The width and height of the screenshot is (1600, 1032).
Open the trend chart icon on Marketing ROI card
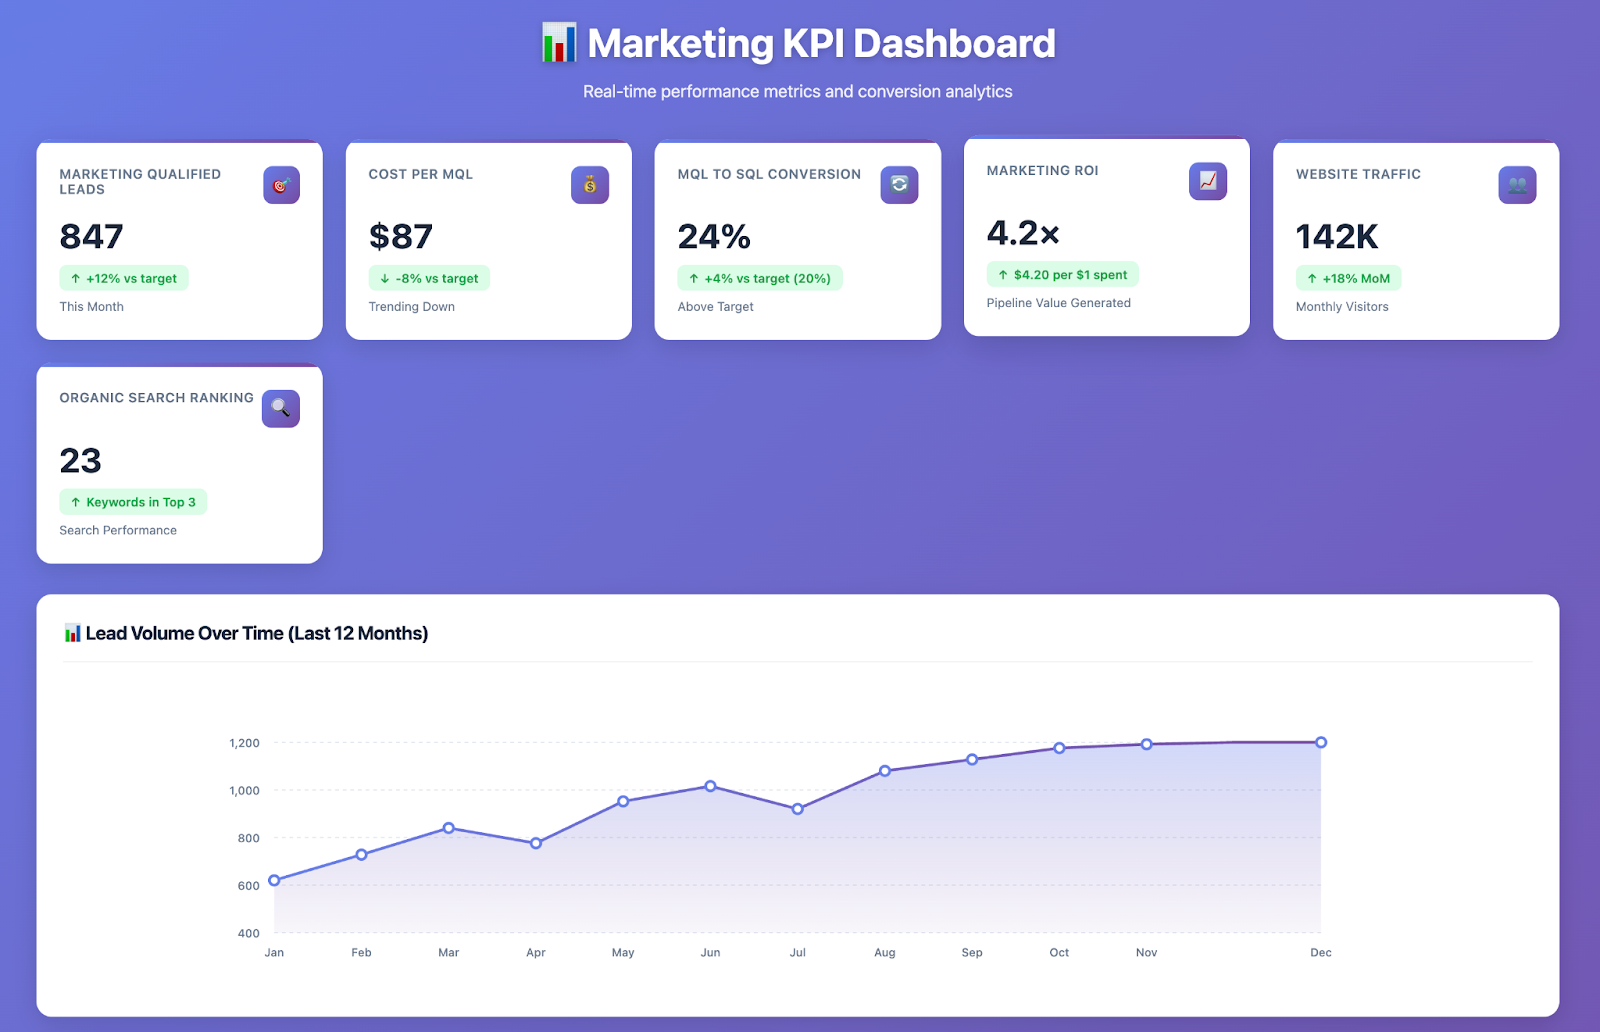tap(1207, 181)
